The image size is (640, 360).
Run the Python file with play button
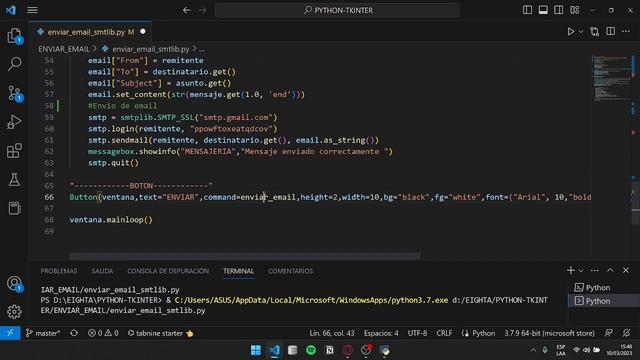click(571, 31)
